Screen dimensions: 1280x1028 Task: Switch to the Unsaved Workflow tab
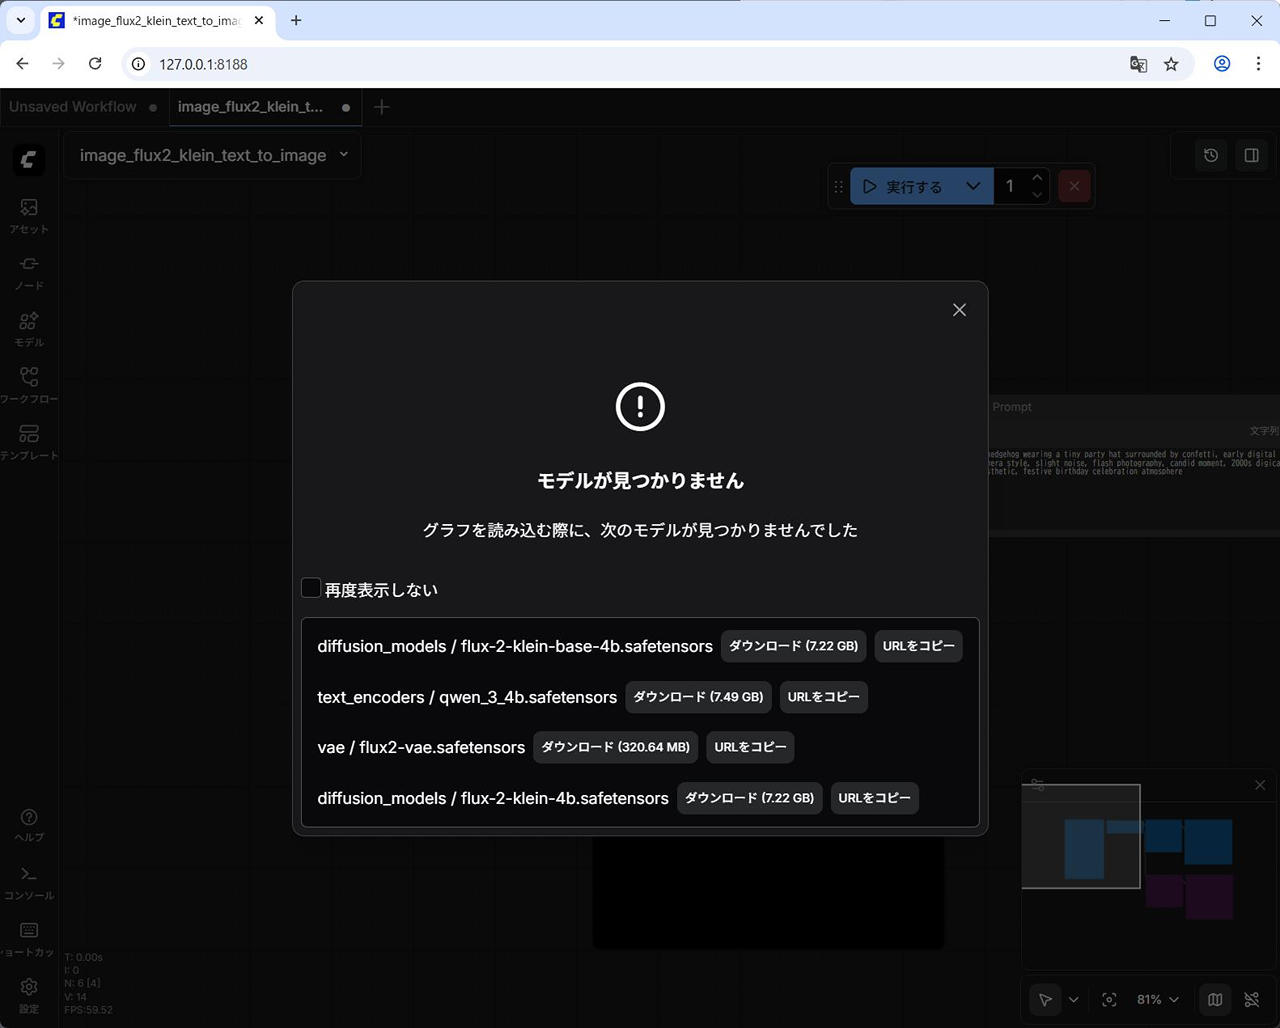click(x=73, y=107)
